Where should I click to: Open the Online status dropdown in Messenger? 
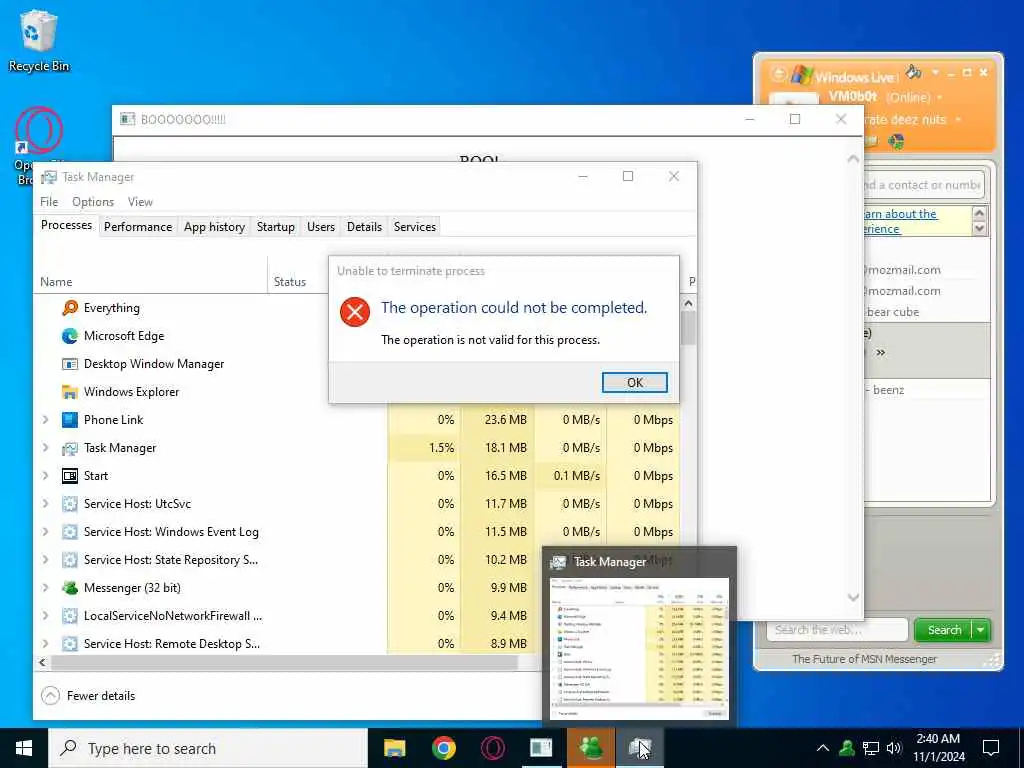click(940, 97)
